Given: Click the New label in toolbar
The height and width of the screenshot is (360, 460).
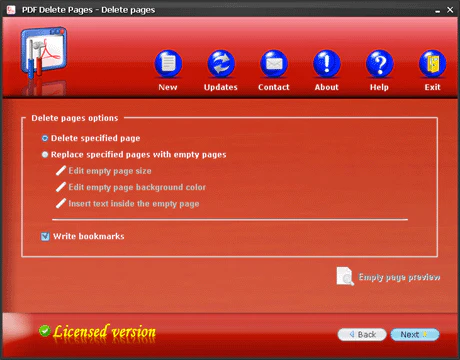Looking at the screenshot, I should click(168, 87).
